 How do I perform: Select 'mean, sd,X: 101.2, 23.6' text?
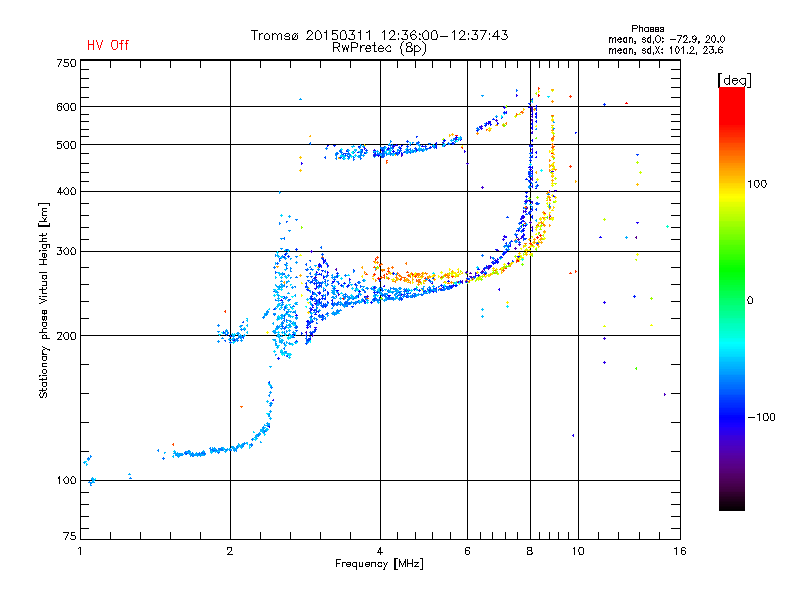665,50
